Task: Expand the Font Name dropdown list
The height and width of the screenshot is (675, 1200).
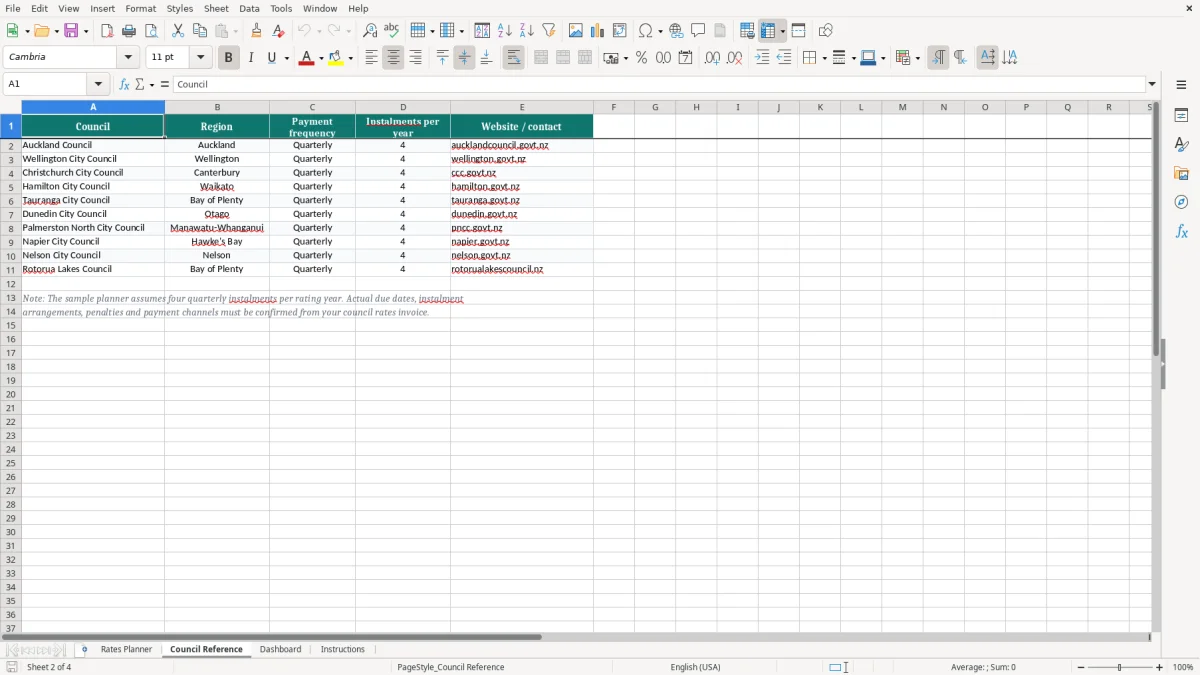Action: (128, 57)
